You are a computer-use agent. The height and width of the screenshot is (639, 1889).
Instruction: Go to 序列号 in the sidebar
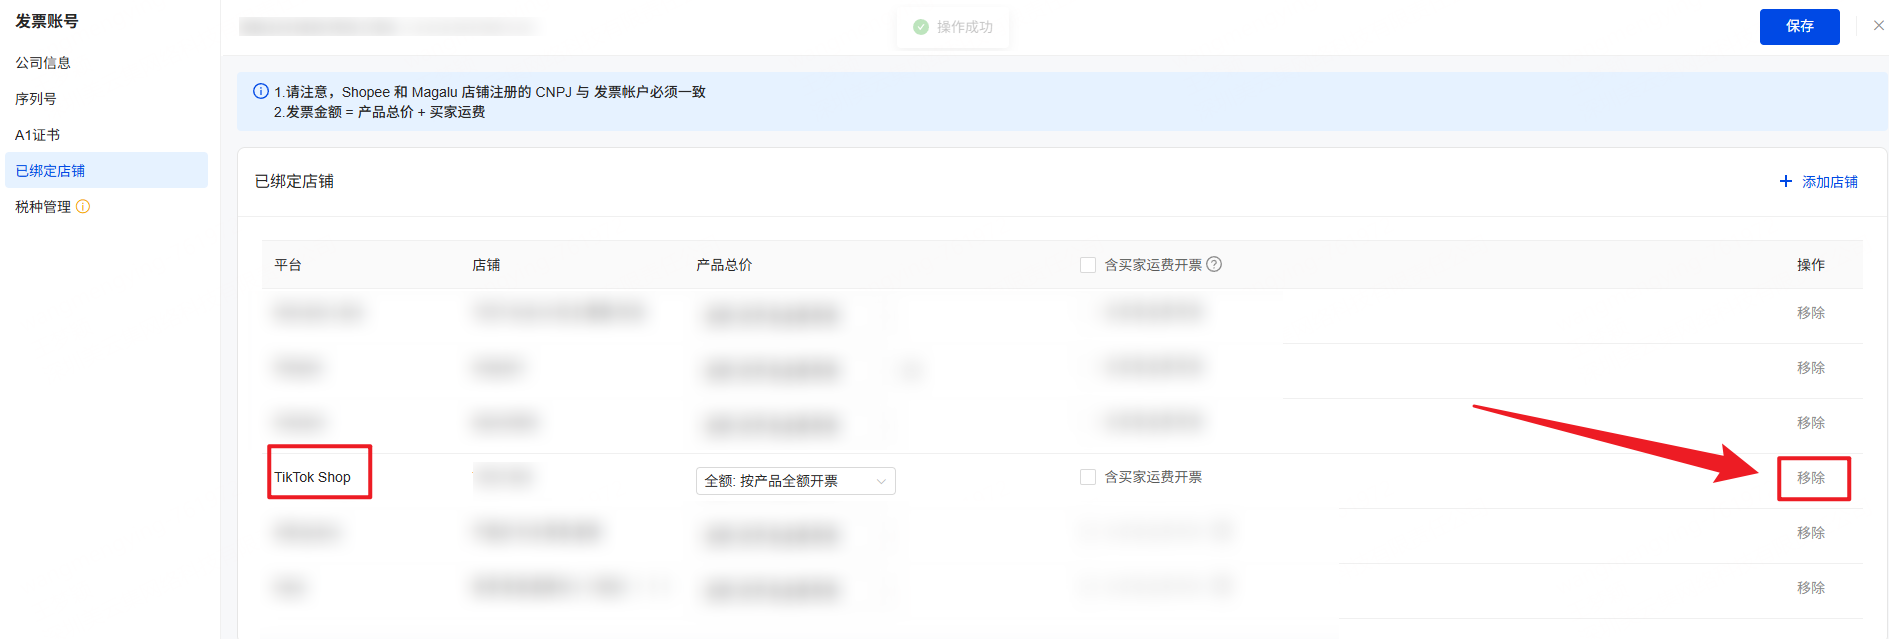coord(36,99)
